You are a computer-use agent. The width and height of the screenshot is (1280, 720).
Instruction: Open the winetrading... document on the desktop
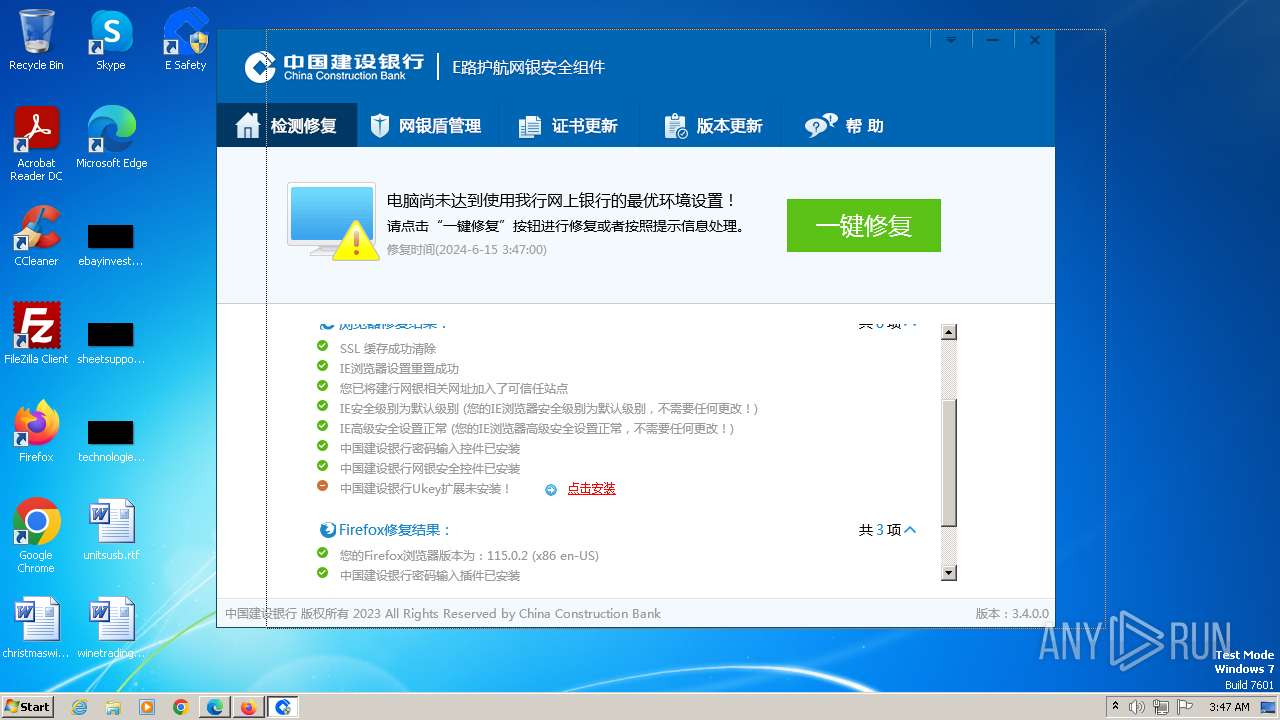[111, 628]
